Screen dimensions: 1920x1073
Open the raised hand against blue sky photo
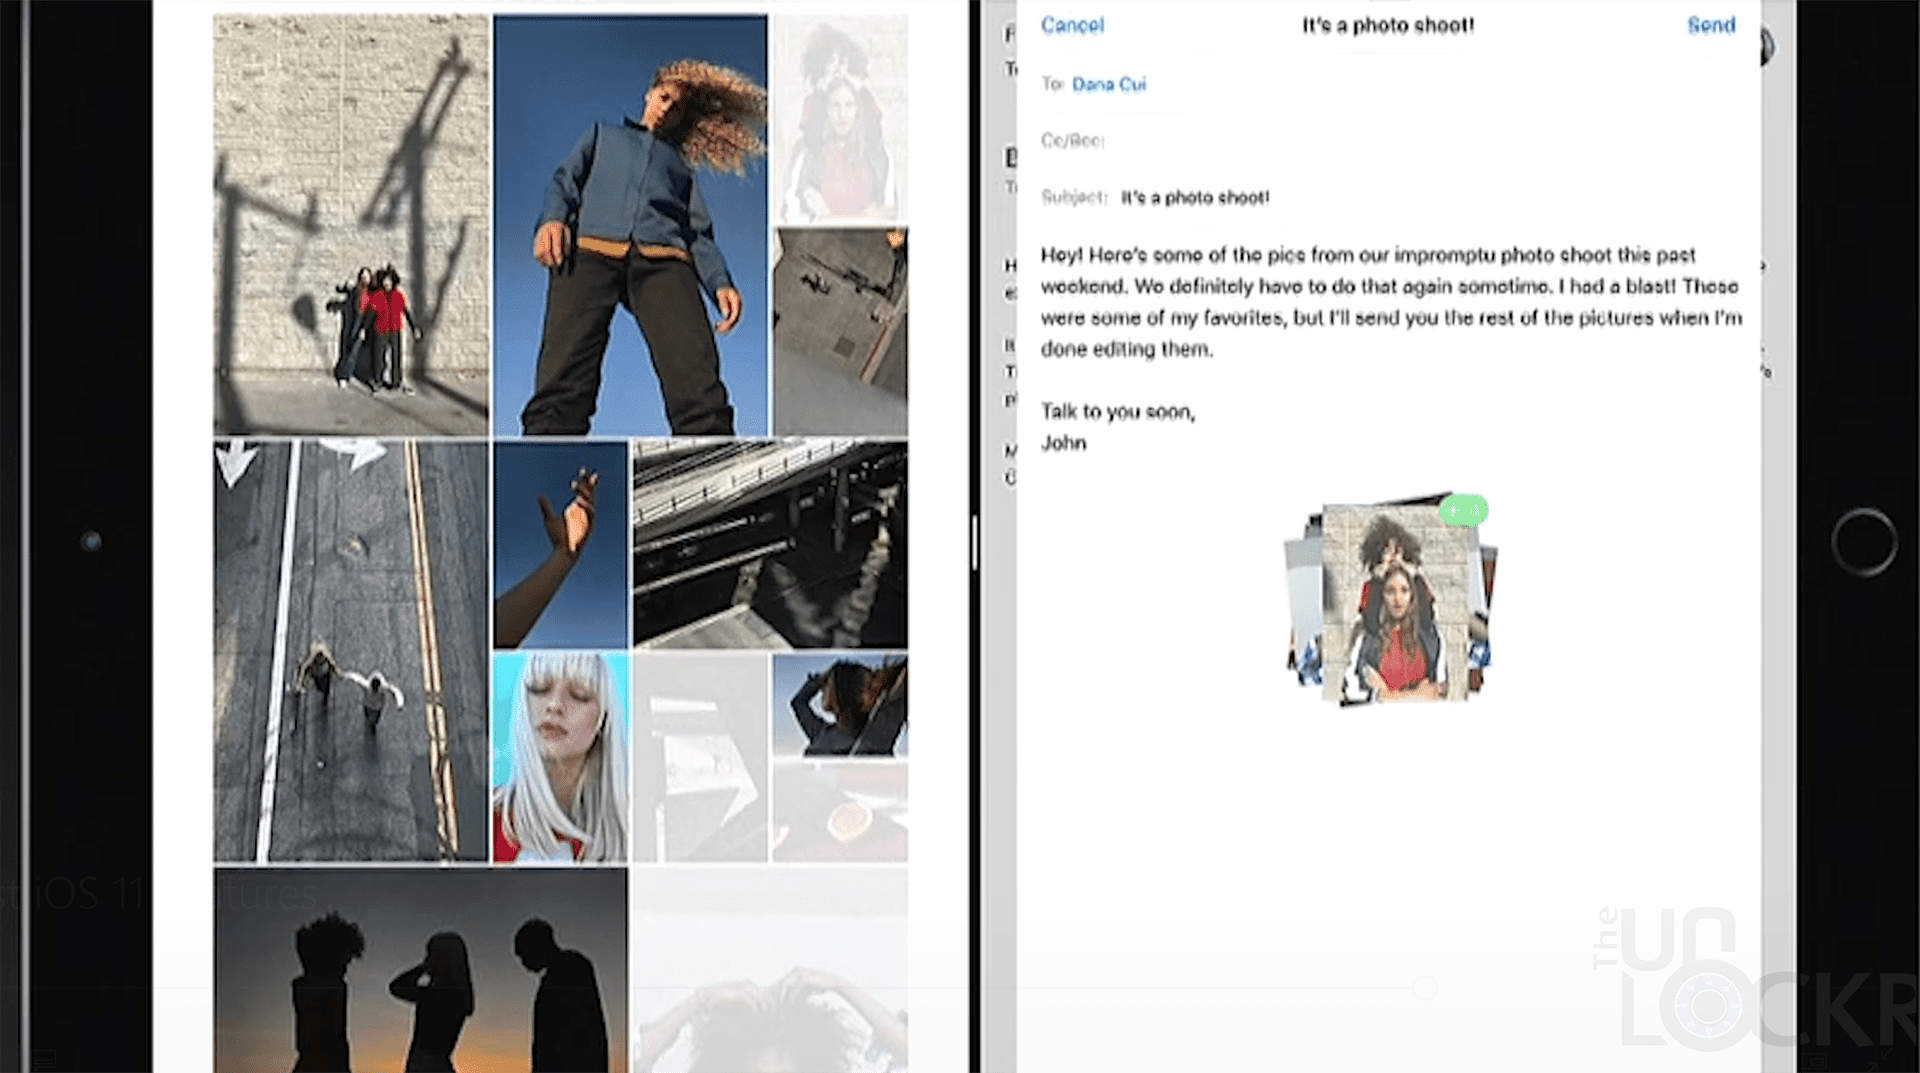(560, 545)
